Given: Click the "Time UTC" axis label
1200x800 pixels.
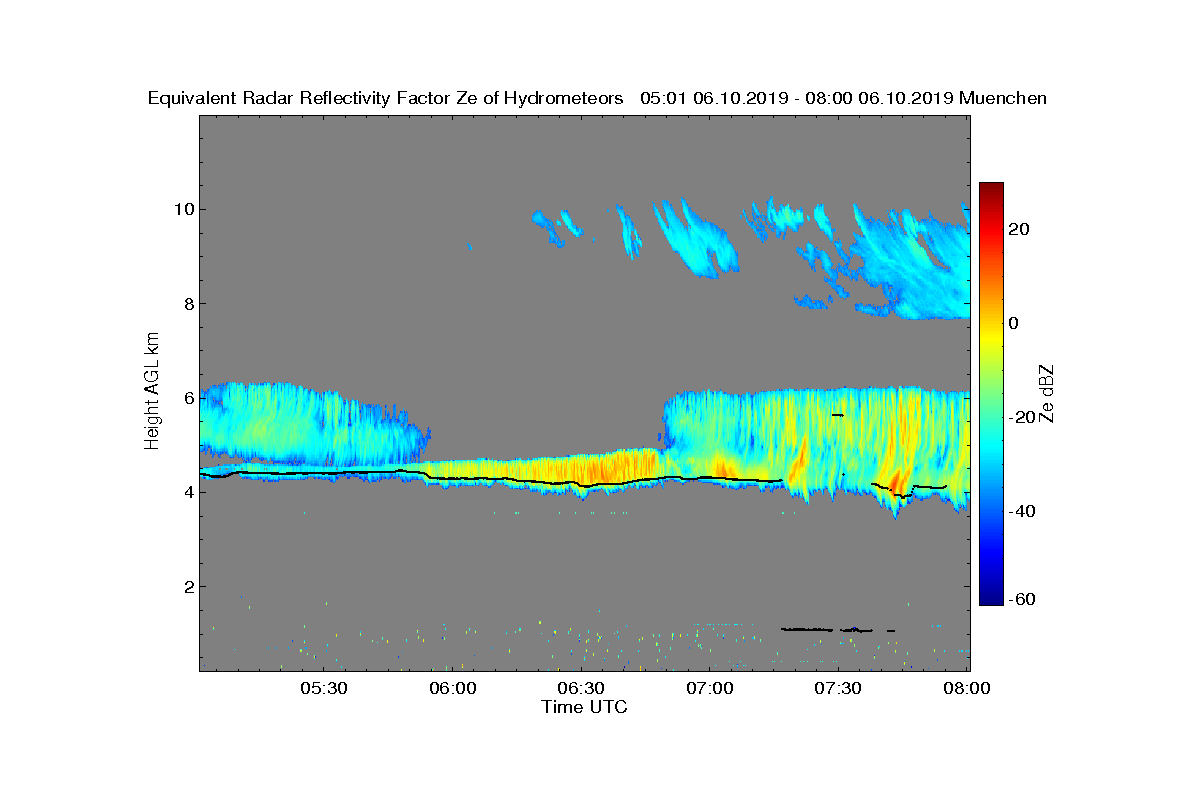Looking at the screenshot, I should [585, 707].
